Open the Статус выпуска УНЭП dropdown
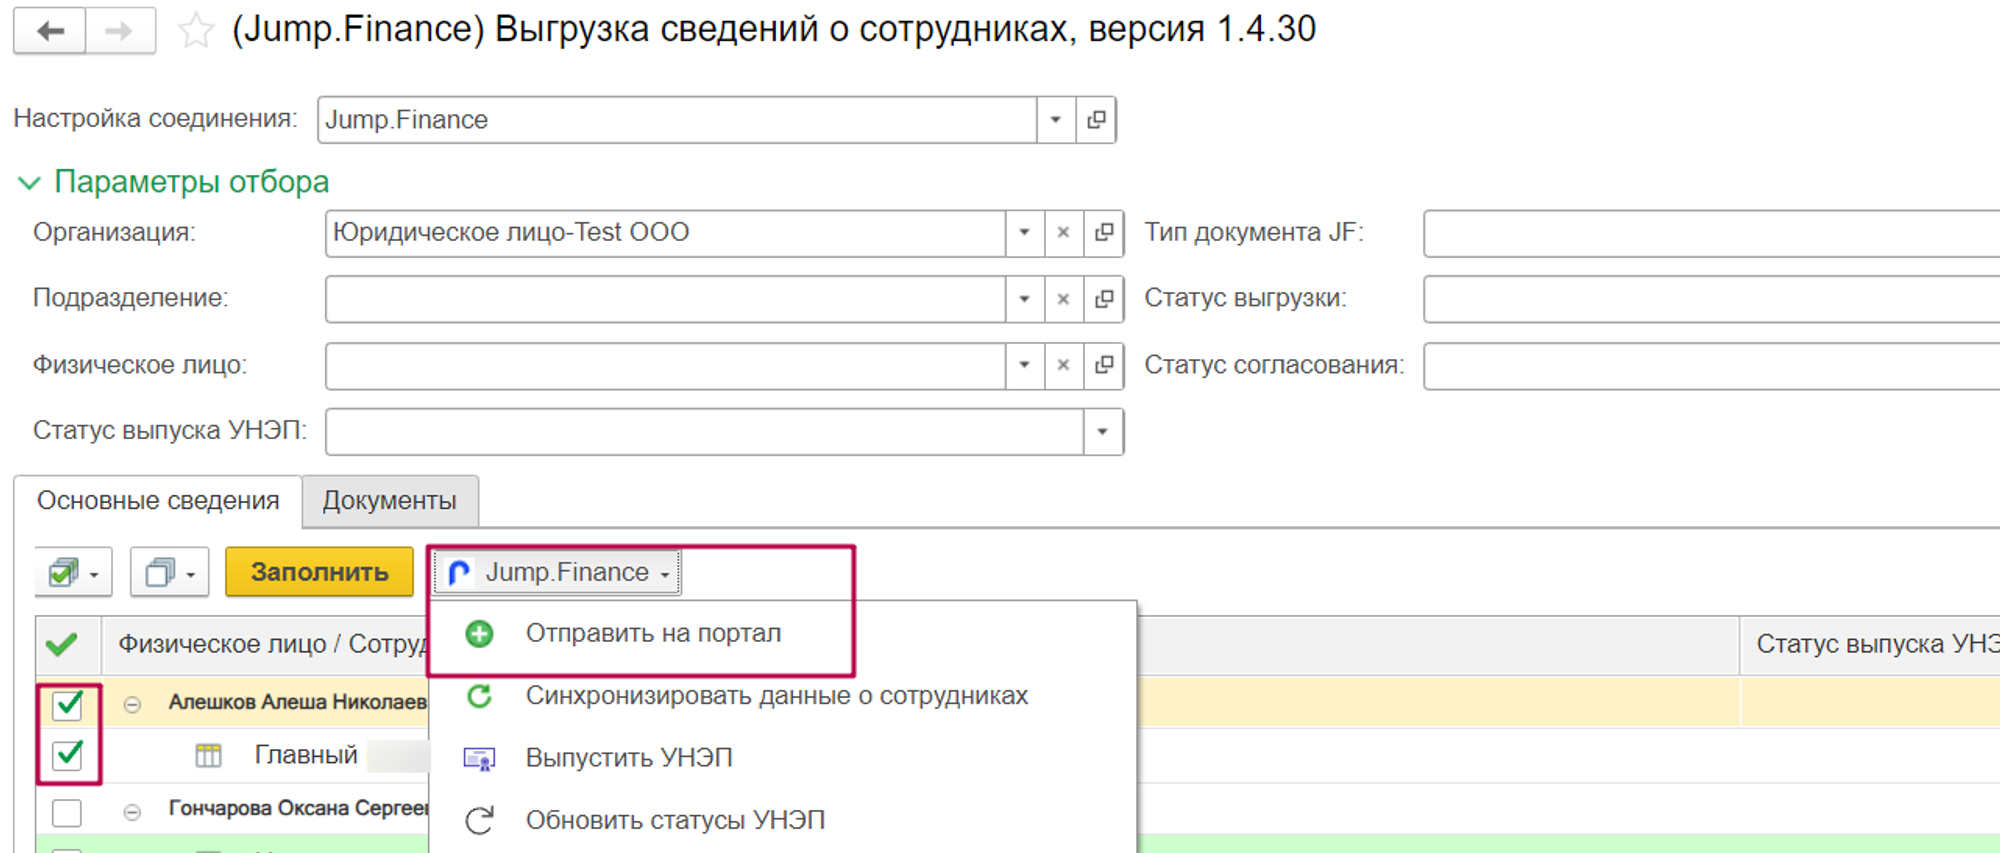 pos(1102,432)
